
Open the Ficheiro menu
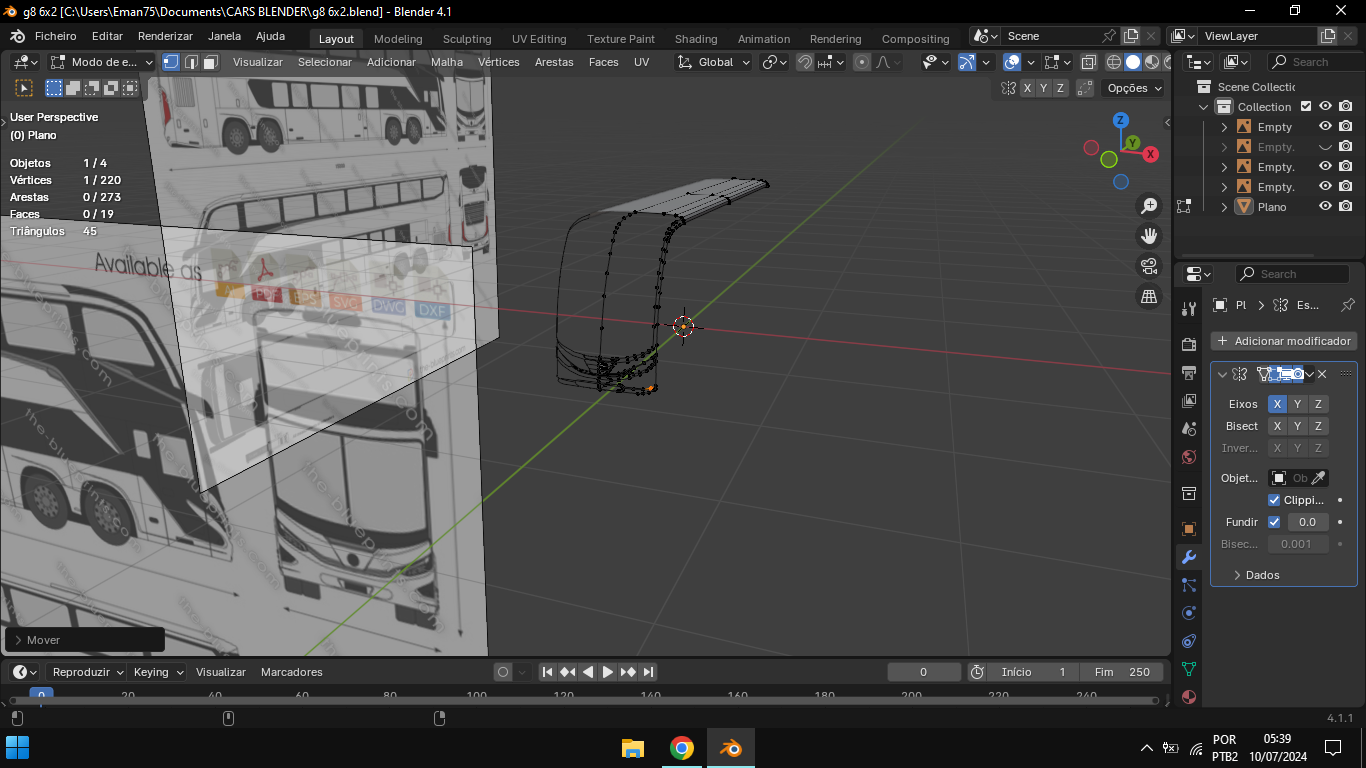[55, 36]
